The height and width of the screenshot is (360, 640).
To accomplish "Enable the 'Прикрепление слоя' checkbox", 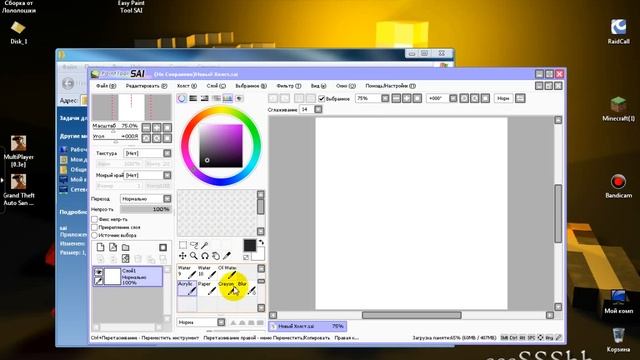I will (94, 227).
